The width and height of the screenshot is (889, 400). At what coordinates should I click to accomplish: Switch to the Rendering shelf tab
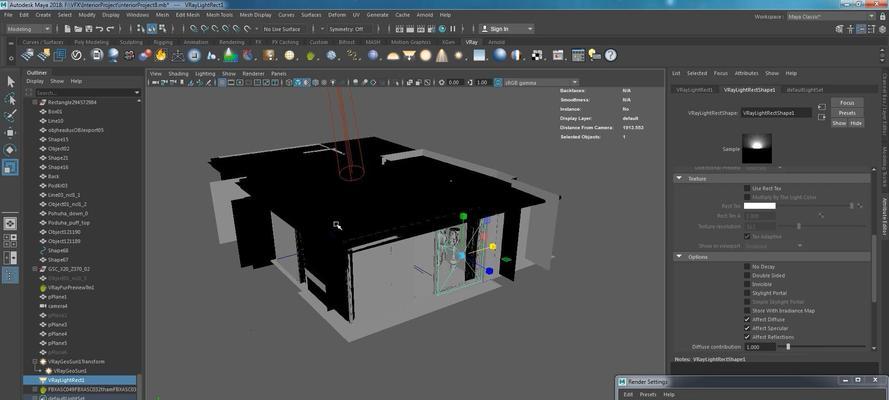pyautogui.click(x=231, y=42)
